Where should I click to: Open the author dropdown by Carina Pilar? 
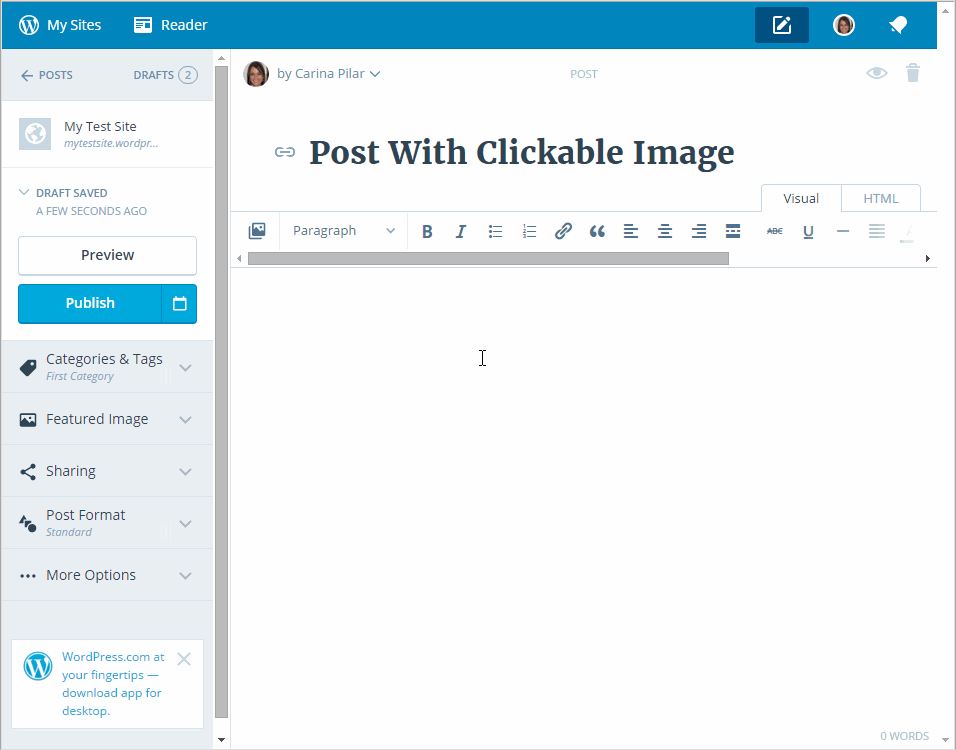(x=324, y=73)
